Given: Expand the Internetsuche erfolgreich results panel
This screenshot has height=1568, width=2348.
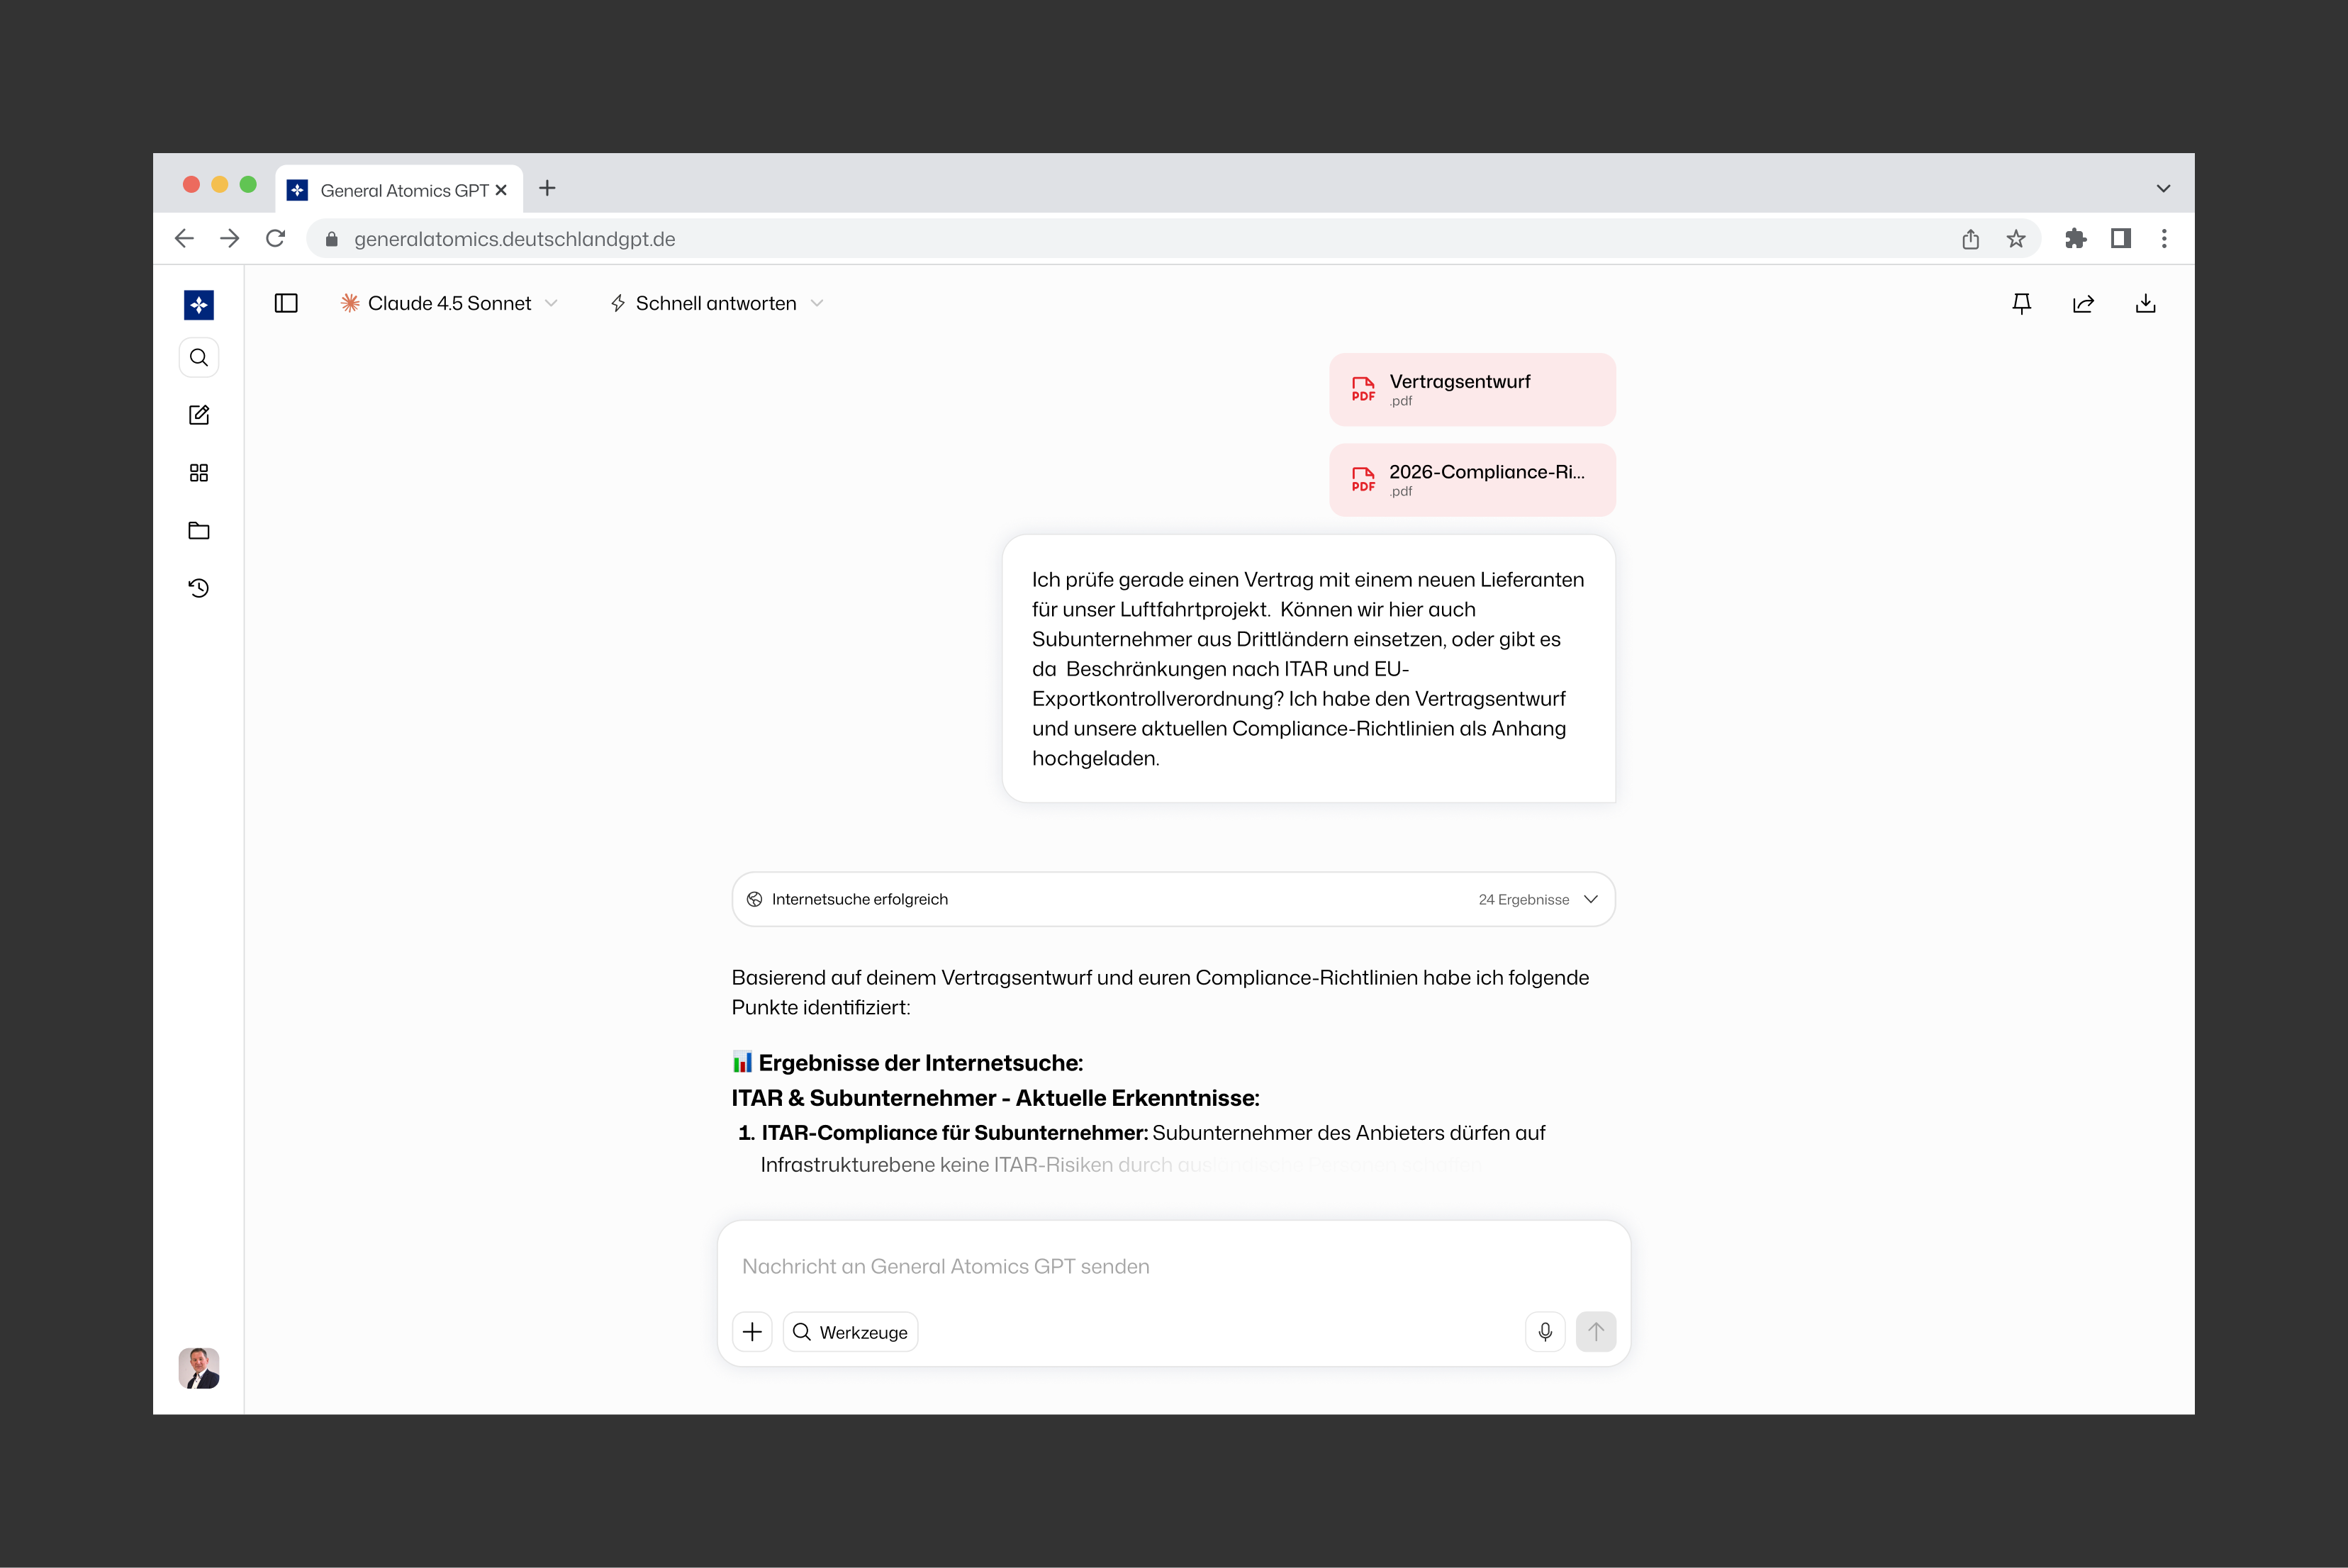Looking at the screenshot, I should pos(1173,899).
